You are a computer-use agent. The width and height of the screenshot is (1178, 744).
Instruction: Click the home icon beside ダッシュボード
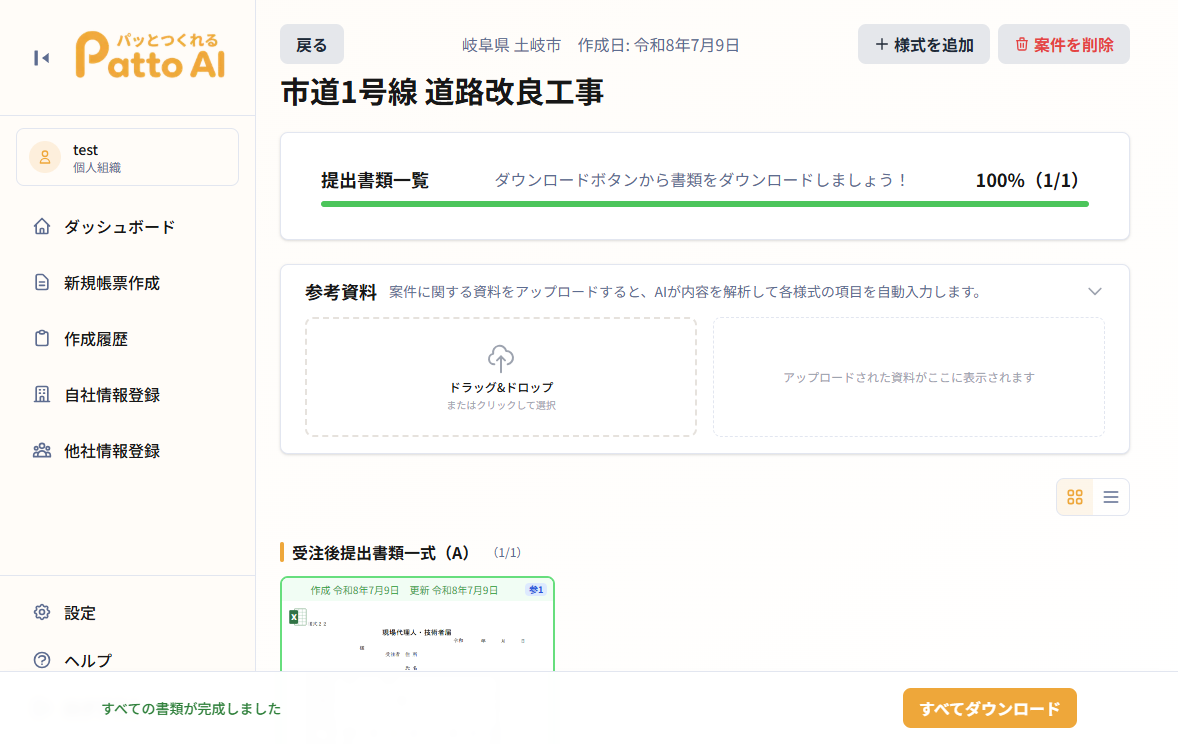coord(42,226)
